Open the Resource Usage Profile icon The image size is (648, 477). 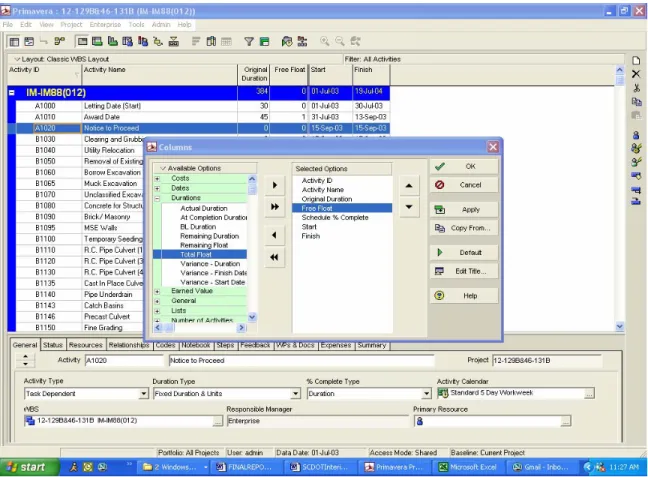point(143,41)
